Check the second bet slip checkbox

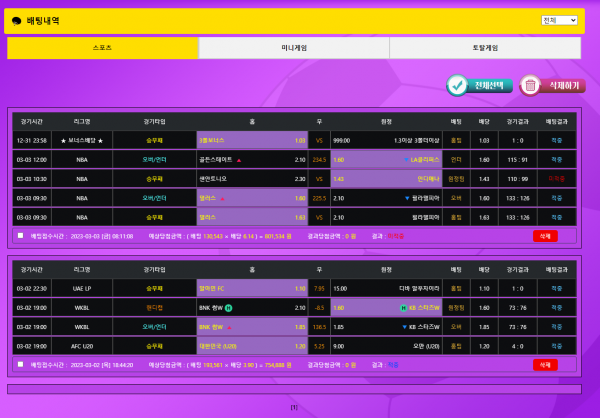(x=21, y=365)
